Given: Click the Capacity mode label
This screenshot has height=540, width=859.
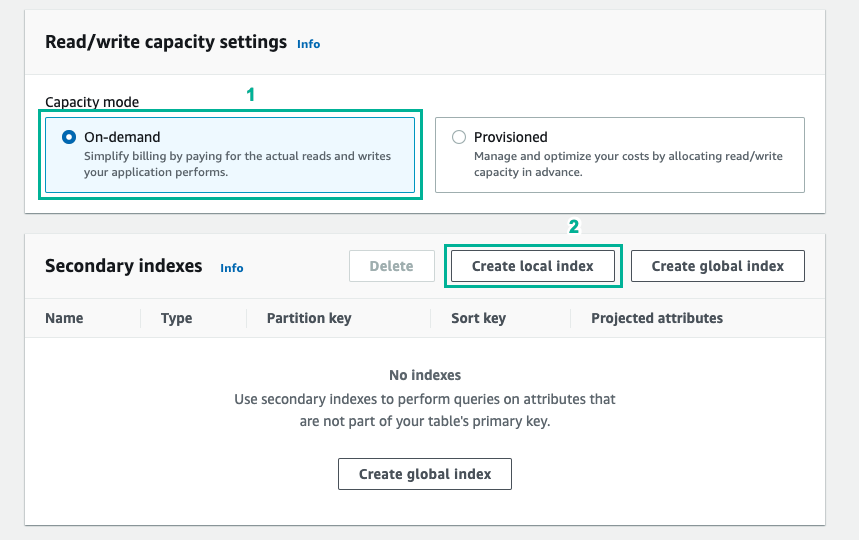Looking at the screenshot, I should click(x=92, y=102).
